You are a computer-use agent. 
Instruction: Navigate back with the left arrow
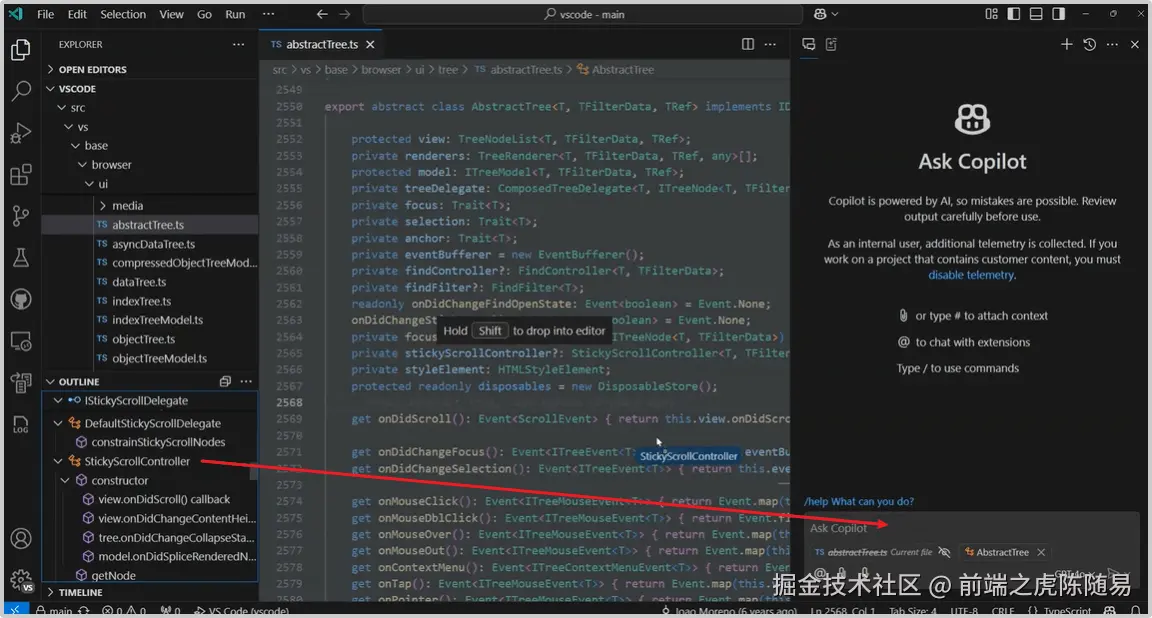point(322,14)
